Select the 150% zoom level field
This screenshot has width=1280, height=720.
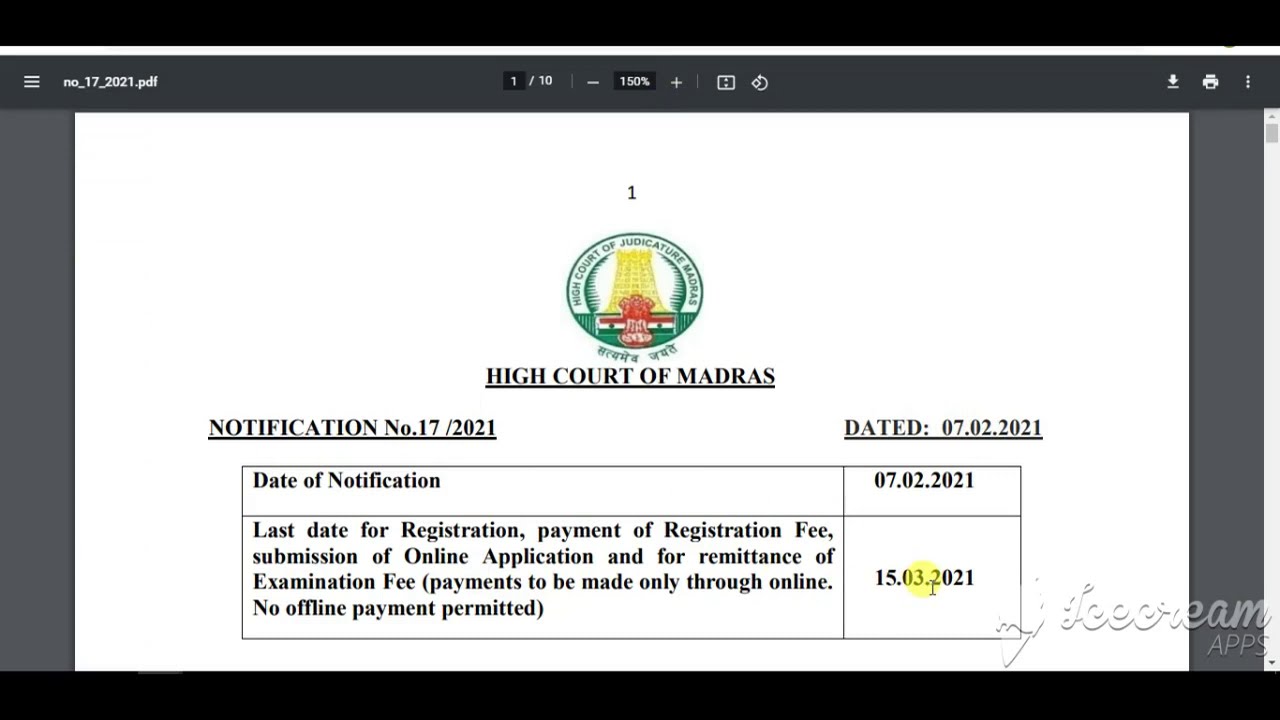(x=634, y=81)
